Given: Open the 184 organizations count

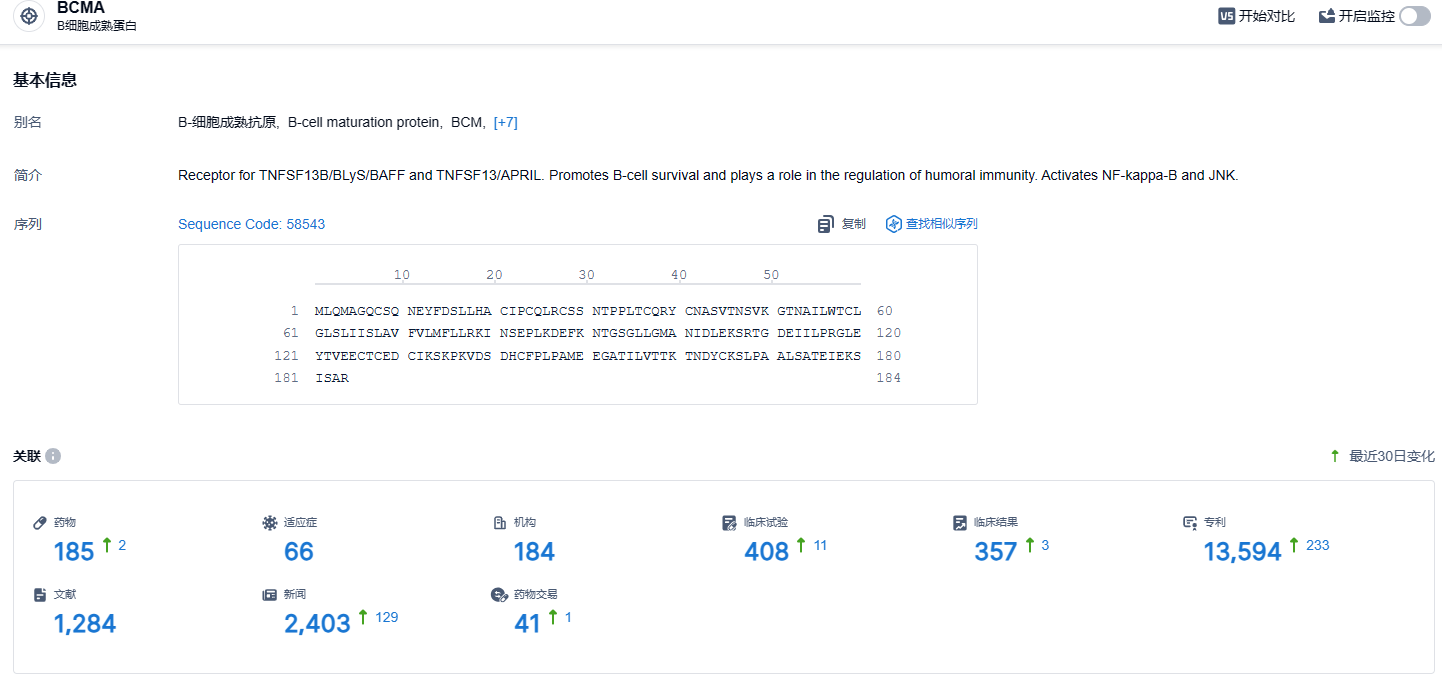Looking at the screenshot, I should (534, 551).
